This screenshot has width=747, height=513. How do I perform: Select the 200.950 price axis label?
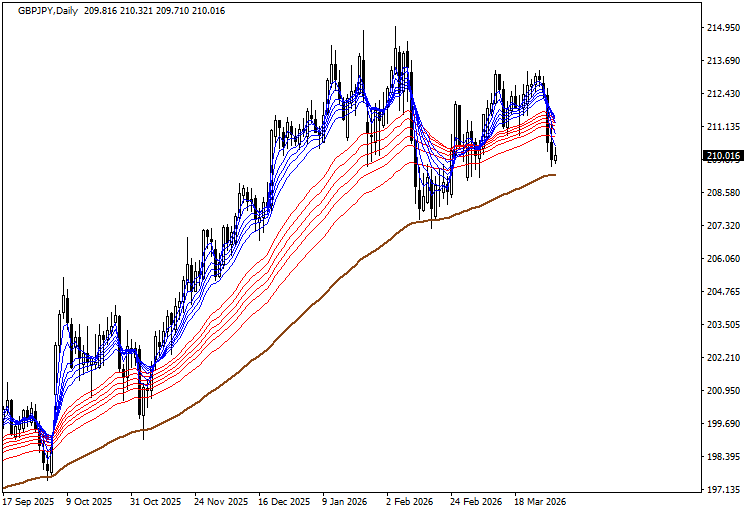(722, 391)
